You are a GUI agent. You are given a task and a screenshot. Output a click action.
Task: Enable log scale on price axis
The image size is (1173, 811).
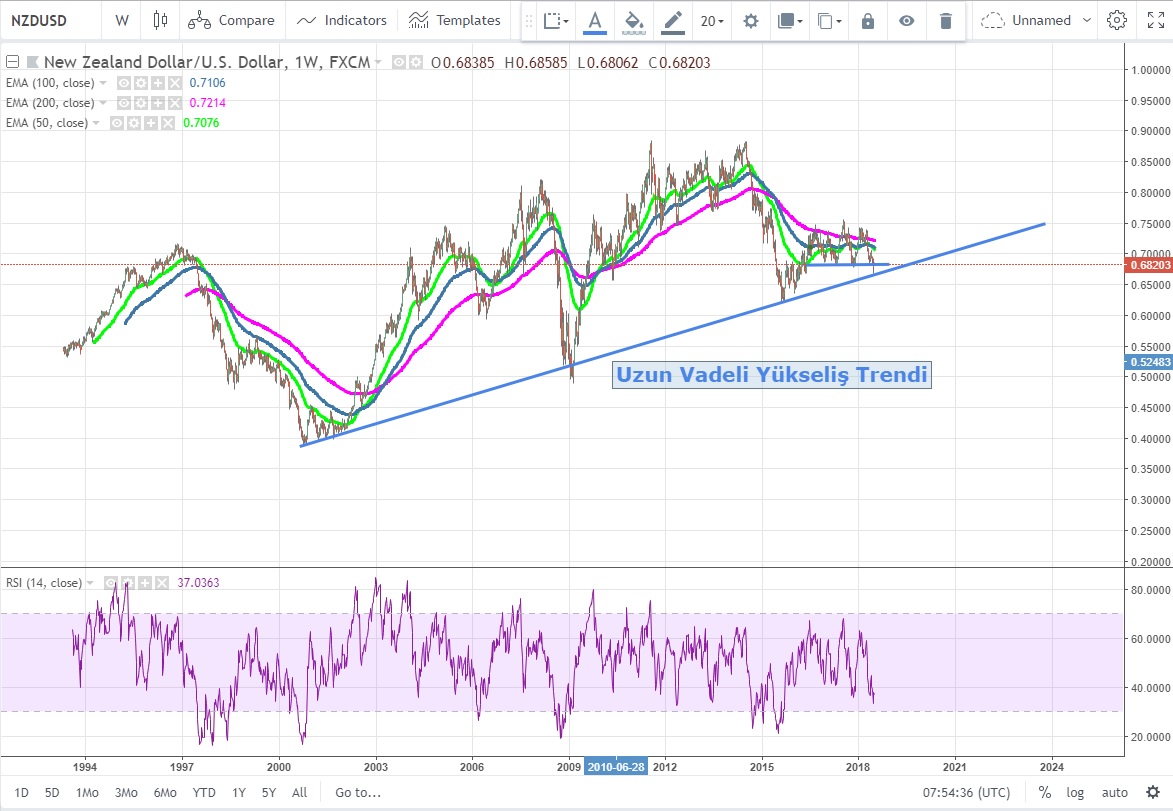click(1075, 793)
